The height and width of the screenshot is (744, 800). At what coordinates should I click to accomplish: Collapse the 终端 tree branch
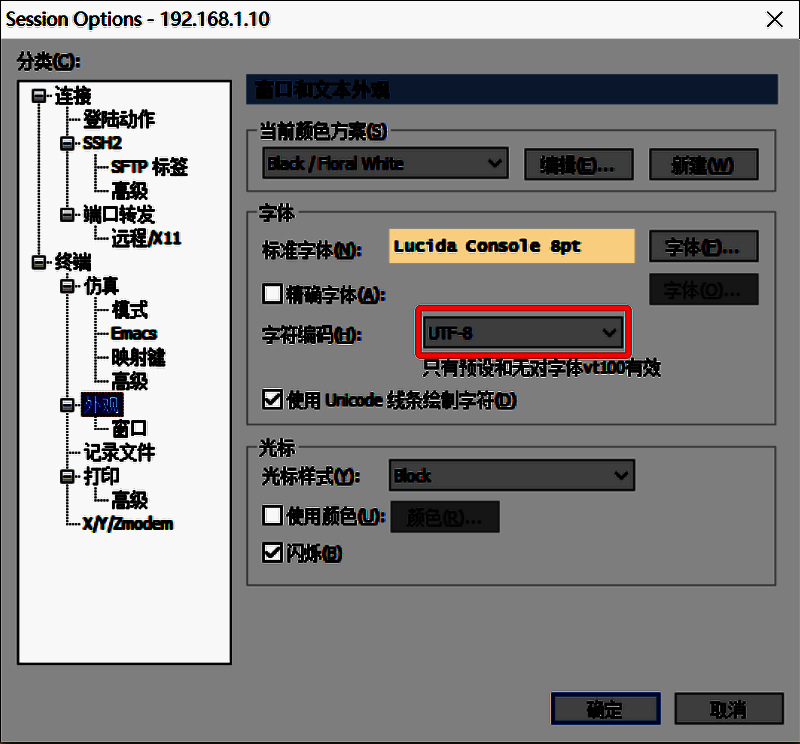click(41, 262)
